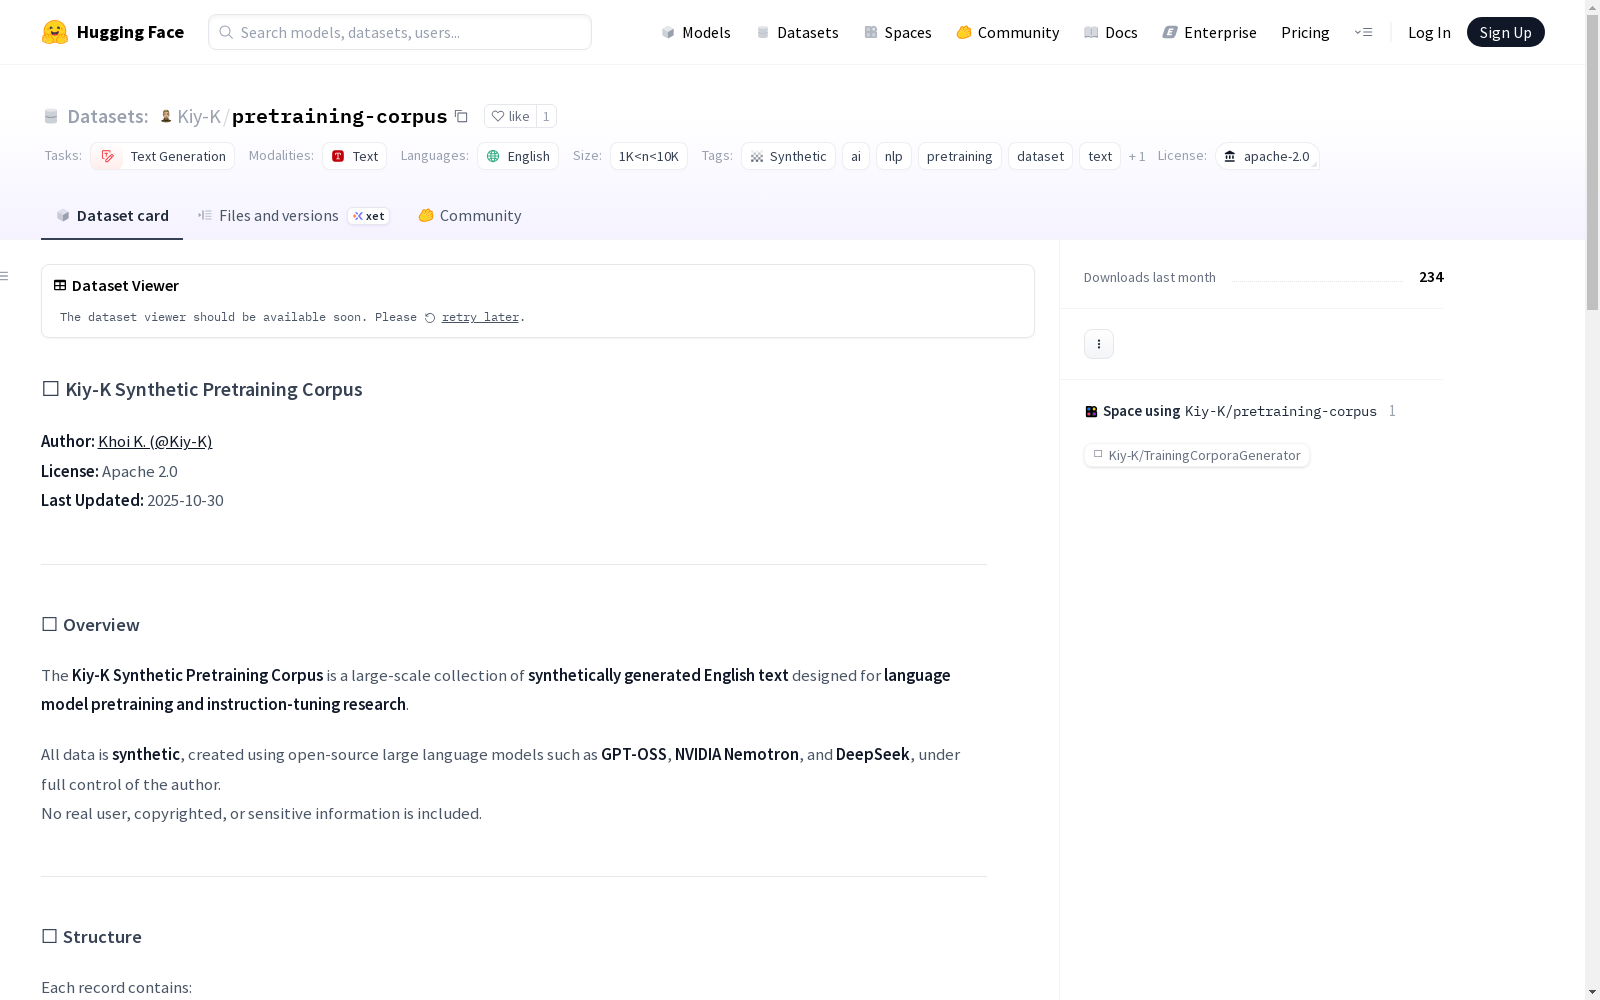Copy dataset name with the copy icon
This screenshot has width=1600, height=1000.
point(461,116)
